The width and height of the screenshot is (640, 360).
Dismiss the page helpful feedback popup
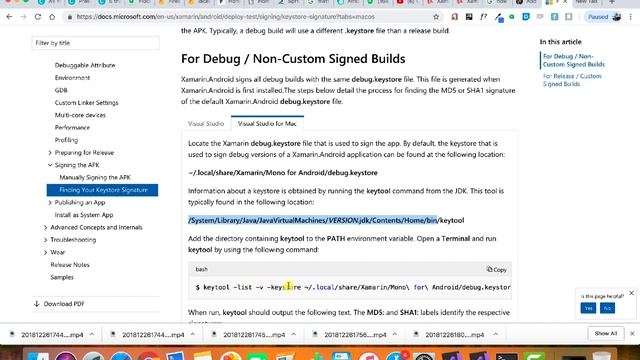coord(631,293)
